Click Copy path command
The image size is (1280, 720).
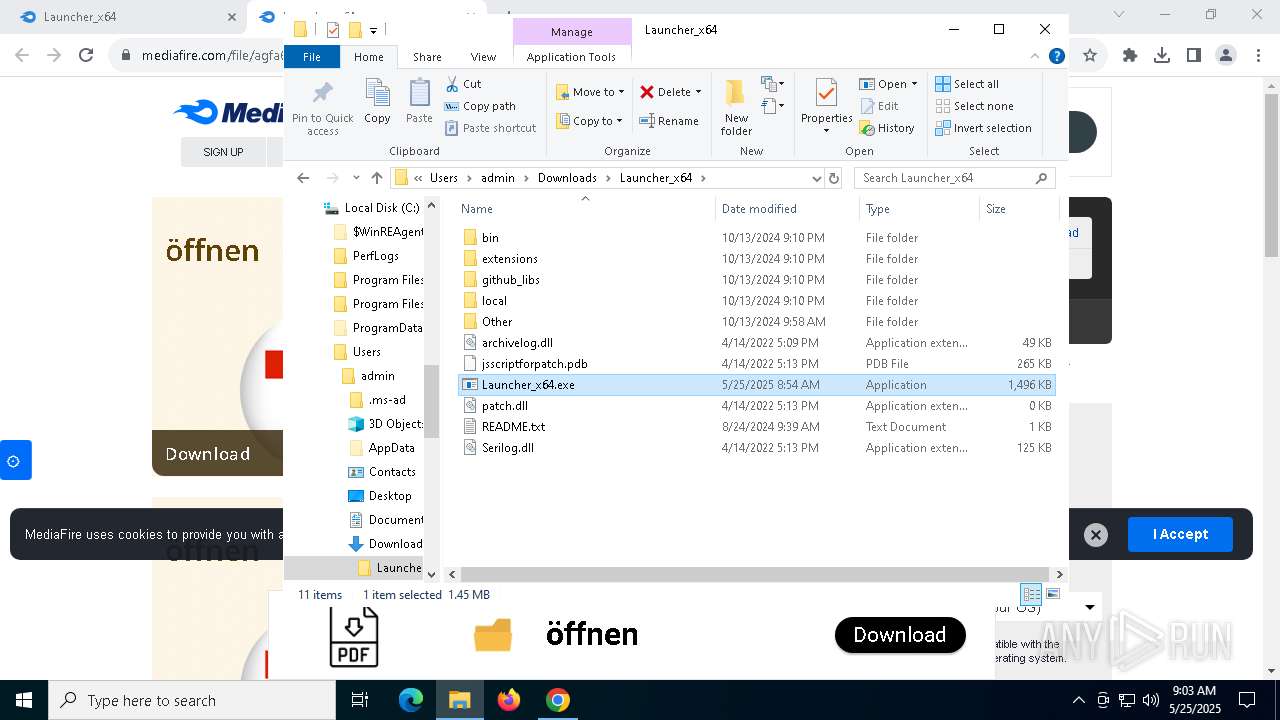tap(480, 106)
